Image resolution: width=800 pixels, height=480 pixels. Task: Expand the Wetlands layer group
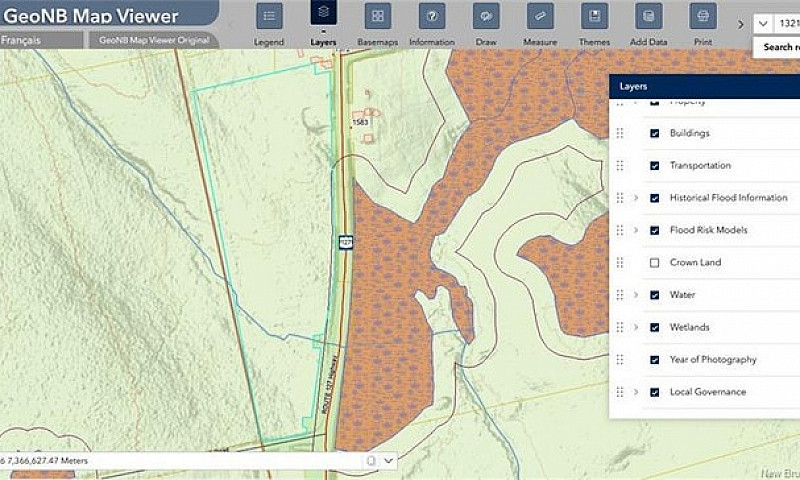click(x=636, y=327)
